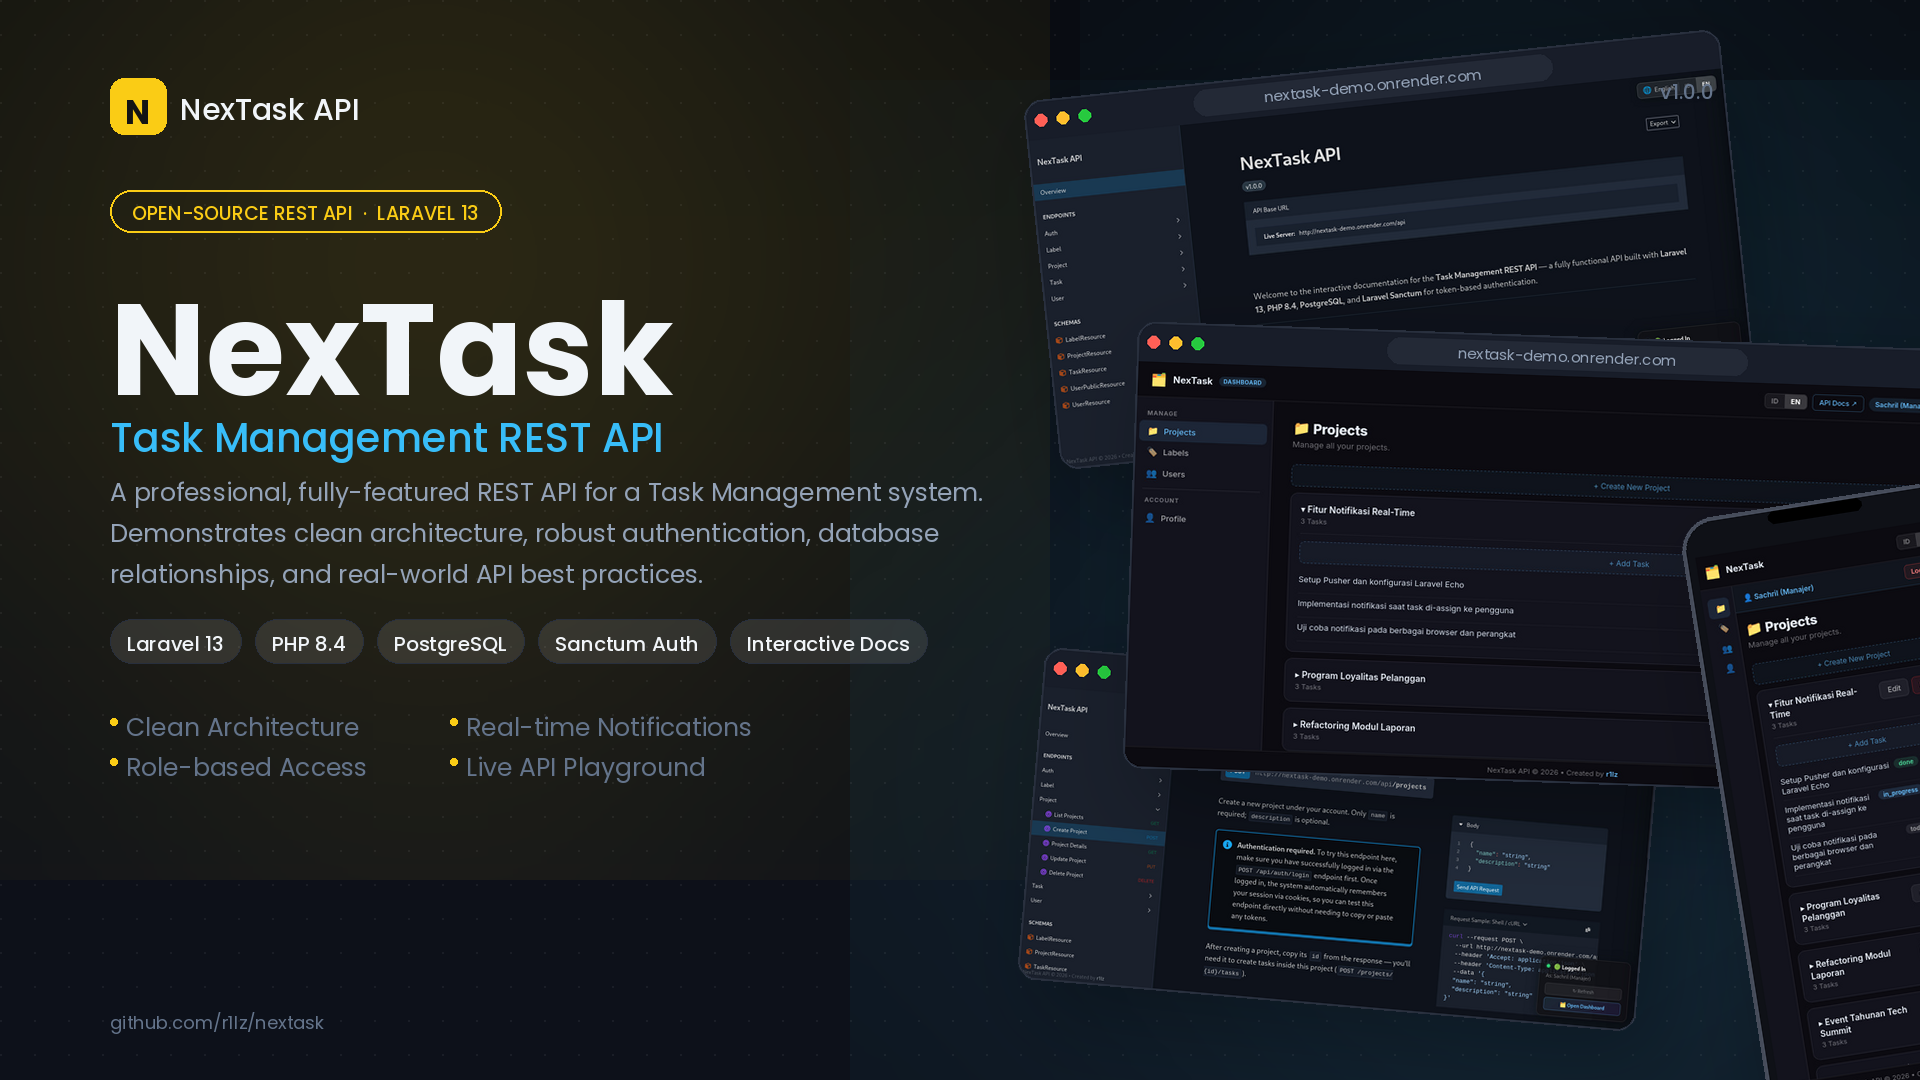Expand Program Loyalitas Pelanggan on phone mockup
This screenshot has width=1920, height=1080.
pos(1840,907)
